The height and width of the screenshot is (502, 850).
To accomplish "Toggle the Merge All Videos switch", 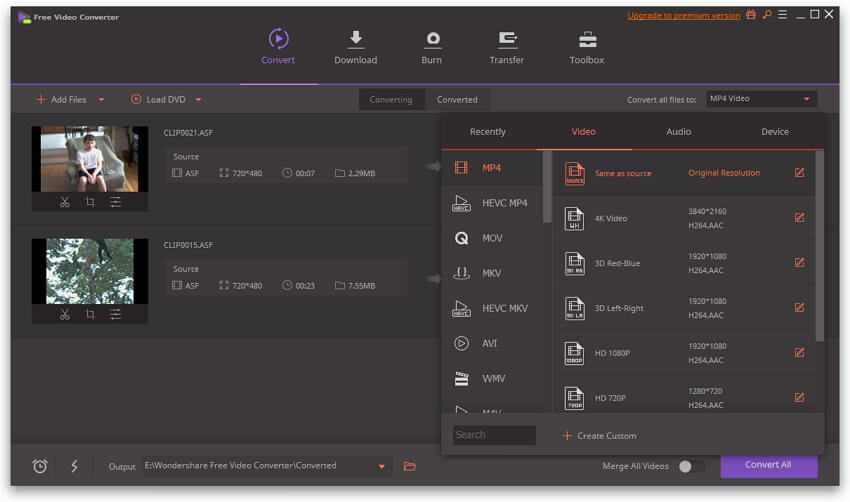I will point(692,467).
